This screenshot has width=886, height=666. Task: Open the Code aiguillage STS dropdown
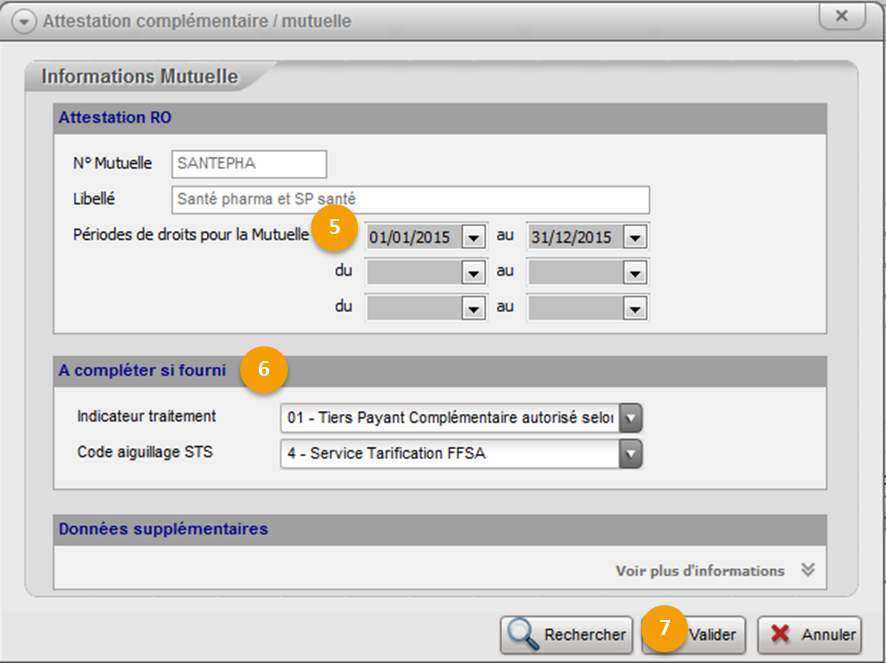tap(629, 454)
